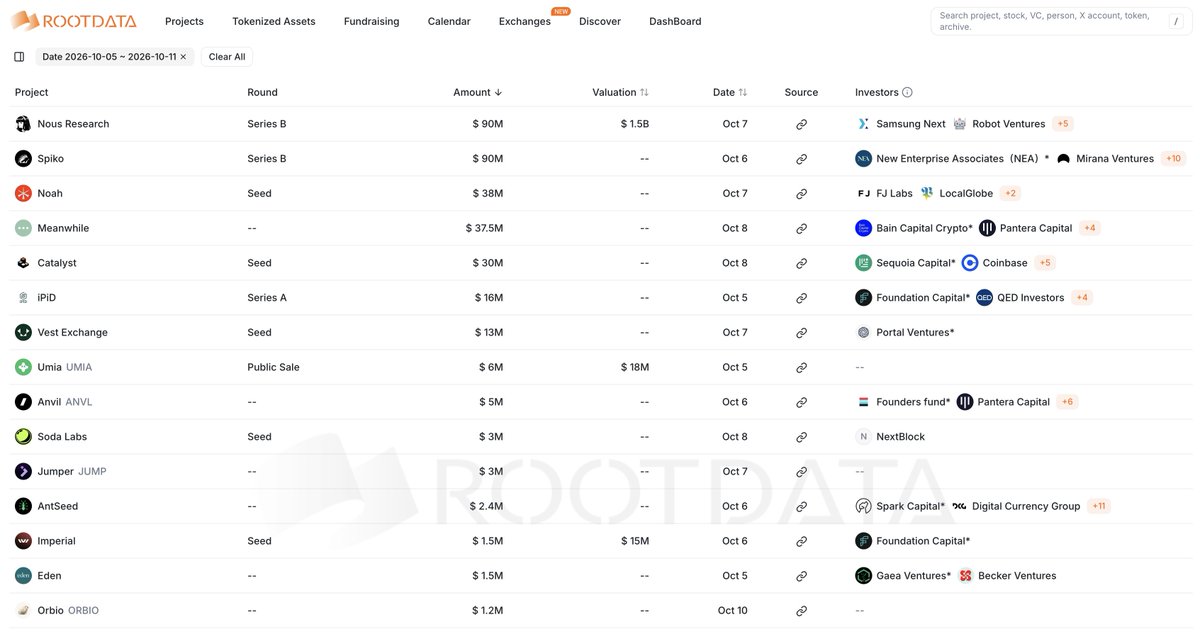Click the Investors info icon
This screenshot has width=1200, height=632.
click(907, 92)
